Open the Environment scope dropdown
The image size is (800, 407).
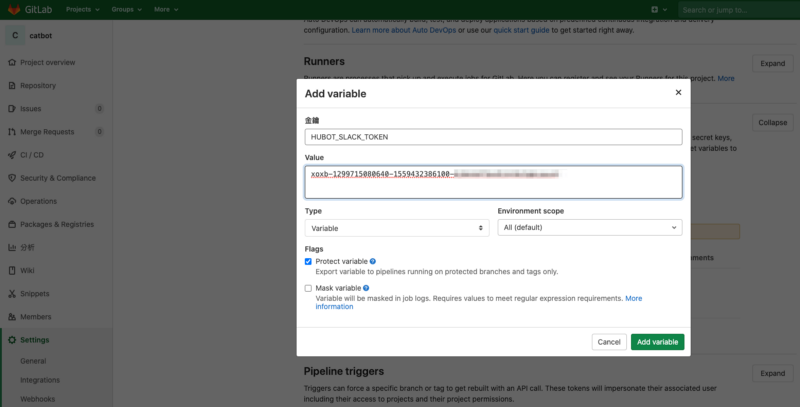point(590,227)
